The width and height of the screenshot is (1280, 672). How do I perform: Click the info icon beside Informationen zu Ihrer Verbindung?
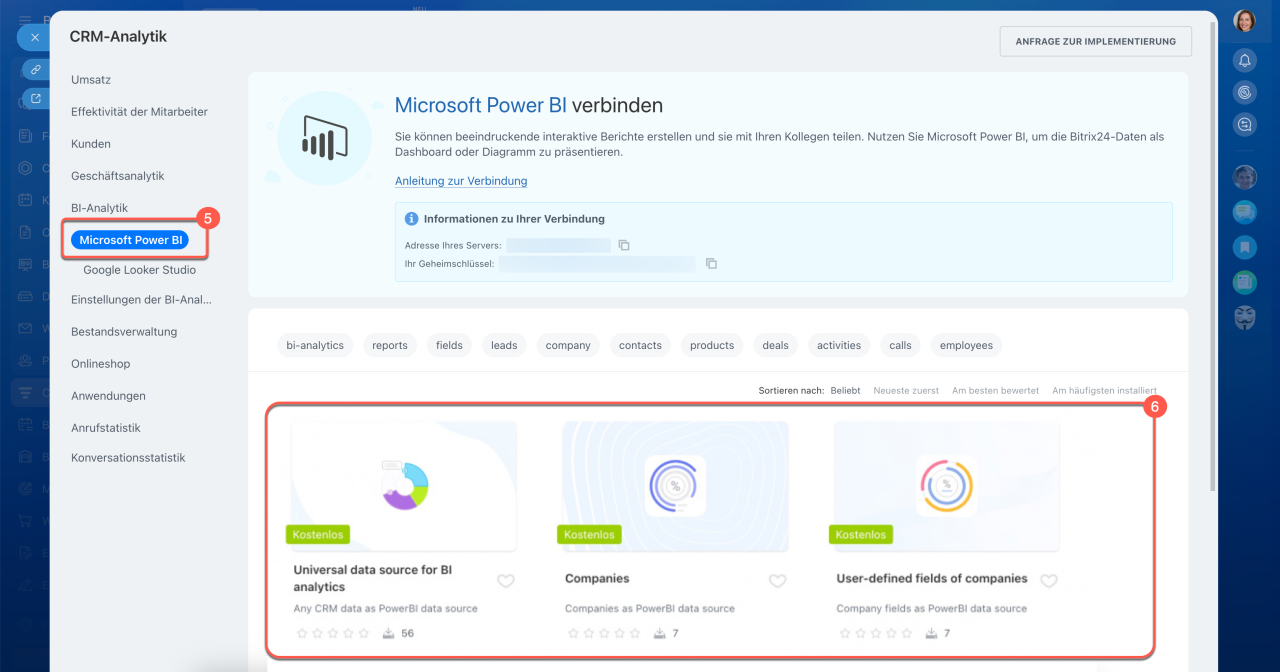coord(411,218)
